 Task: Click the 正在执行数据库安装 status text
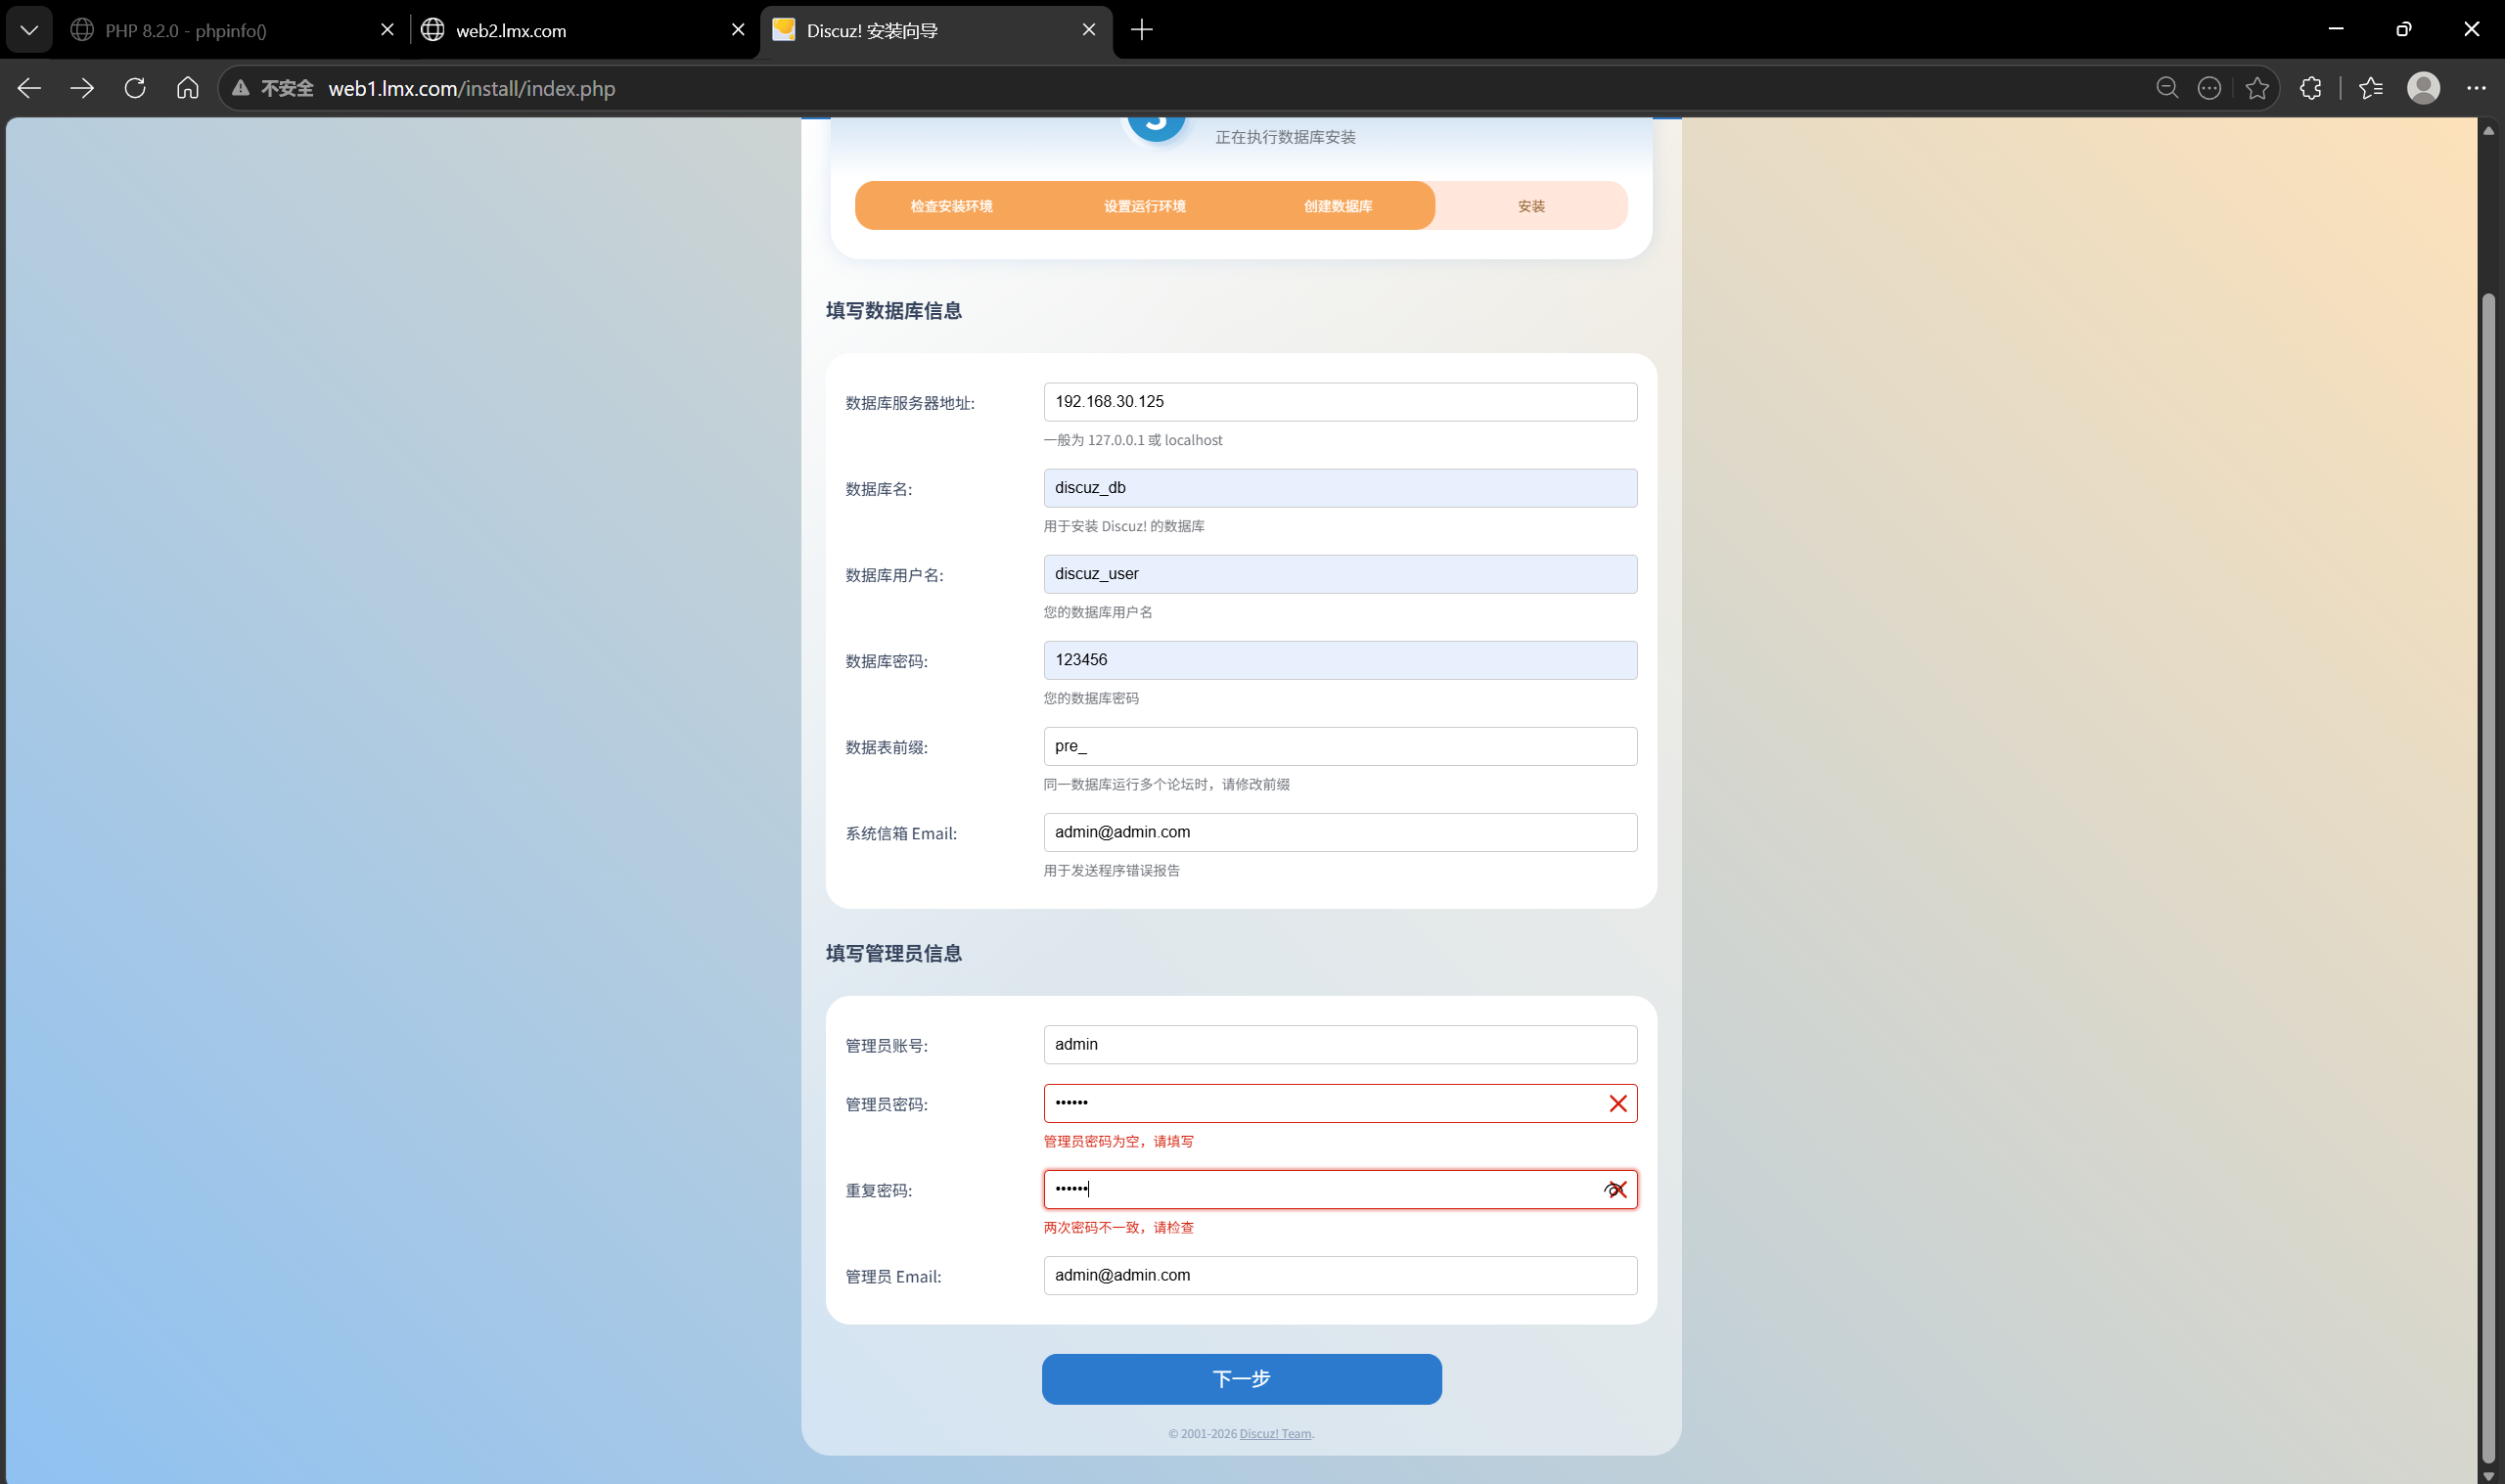pos(1285,137)
